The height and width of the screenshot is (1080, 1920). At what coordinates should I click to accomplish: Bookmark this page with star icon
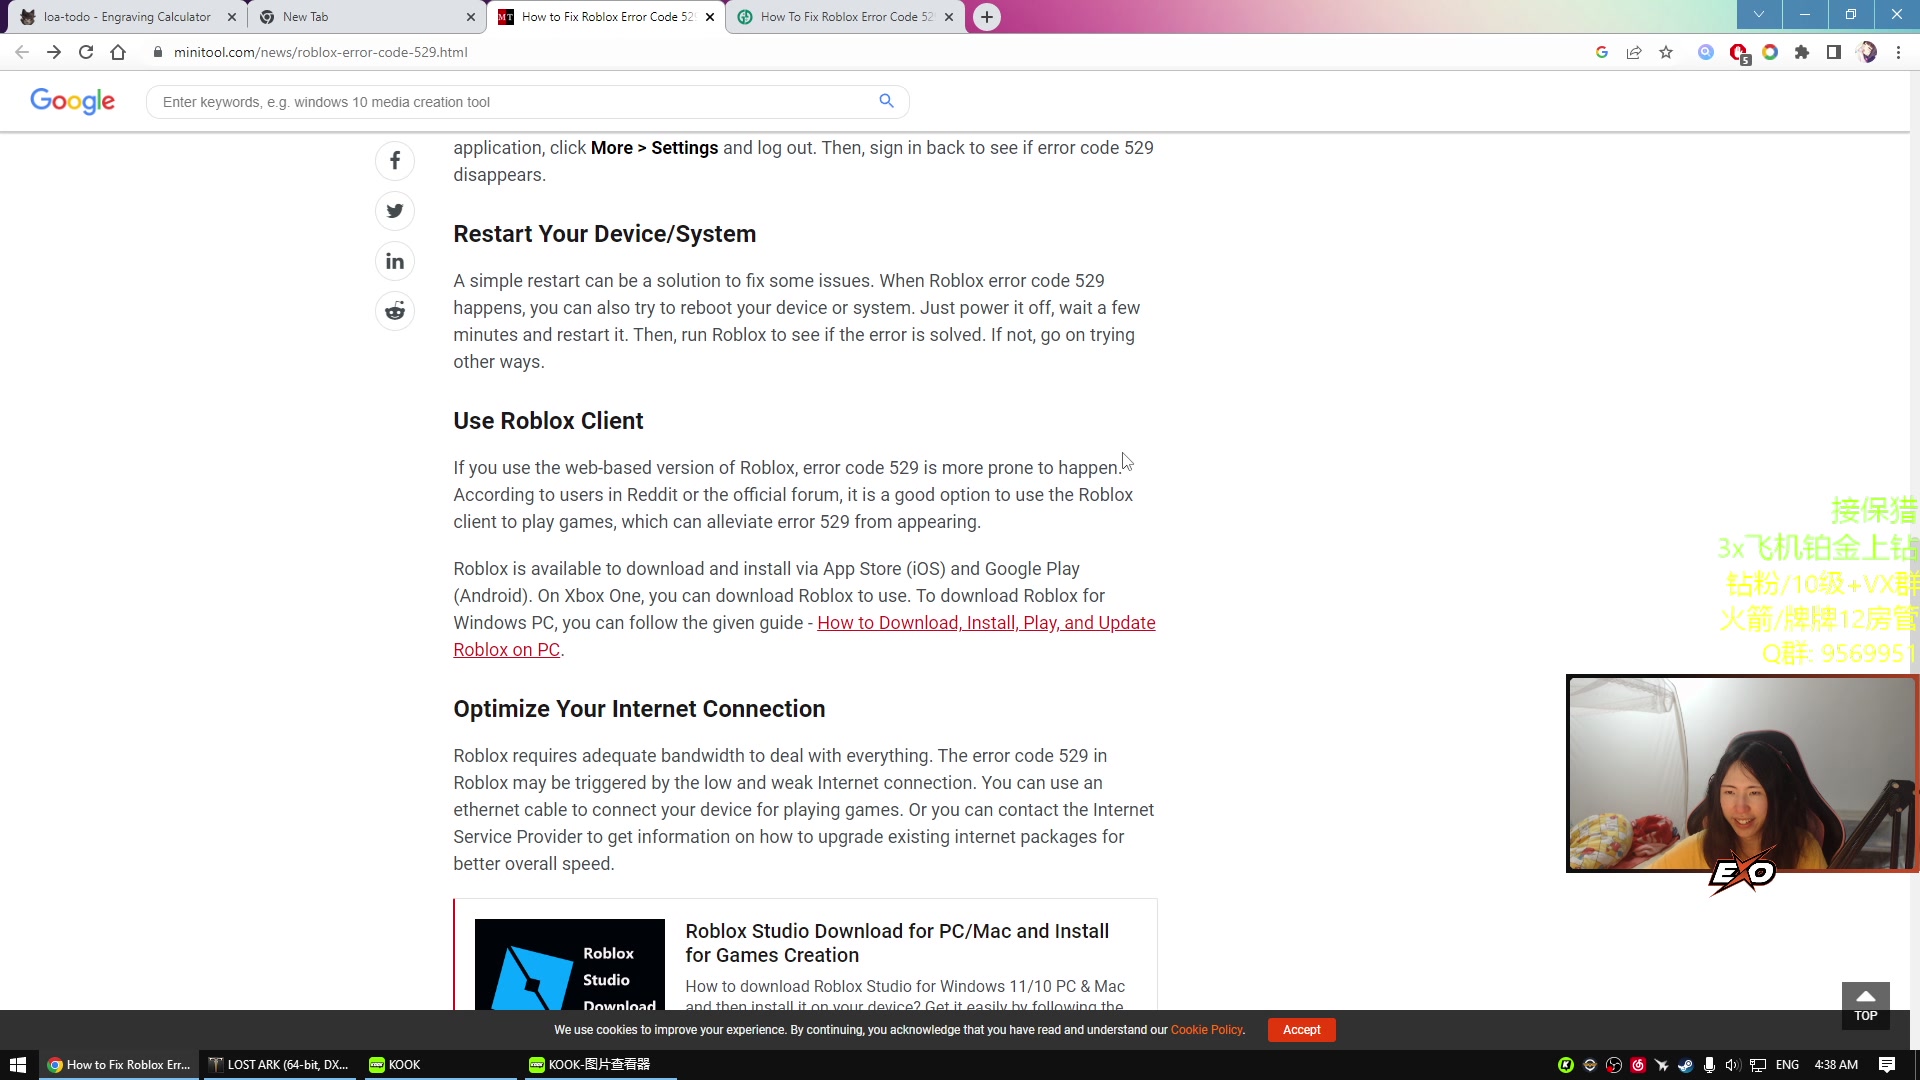[1666, 52]
